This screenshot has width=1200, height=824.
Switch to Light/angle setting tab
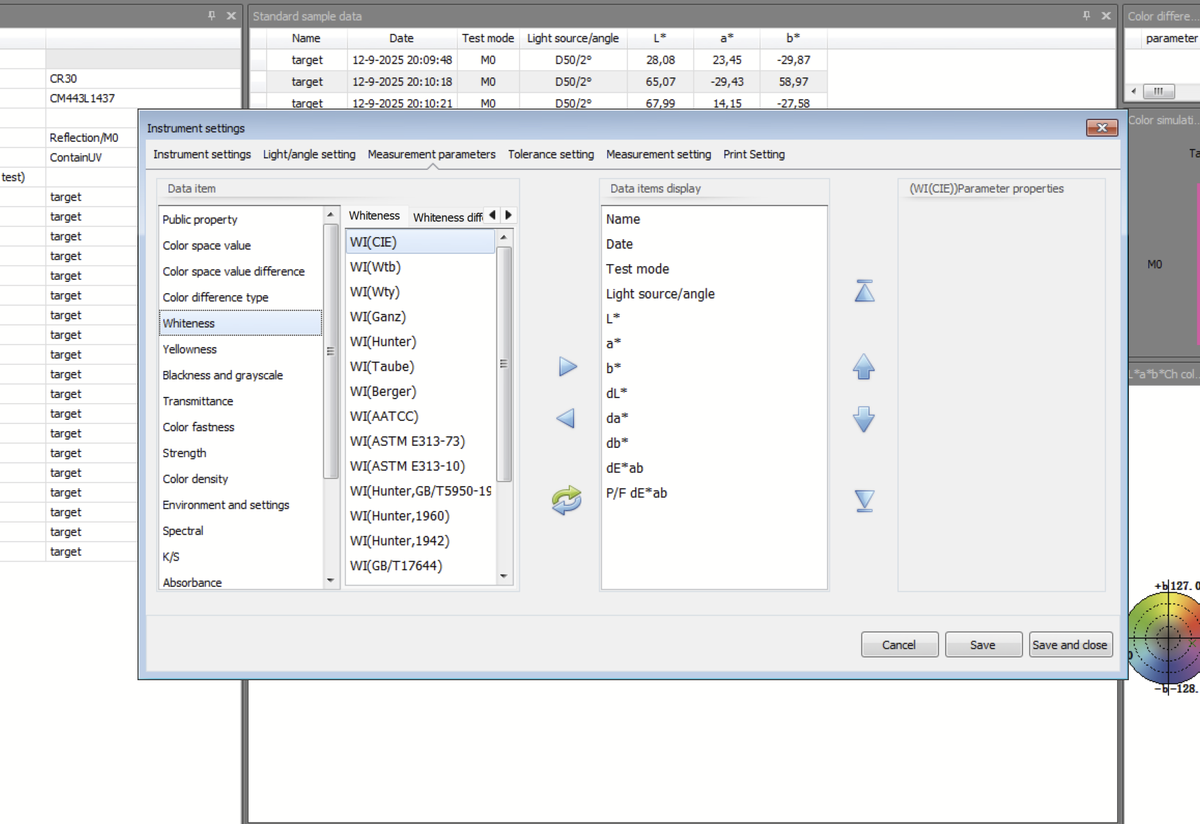(309, 154)
